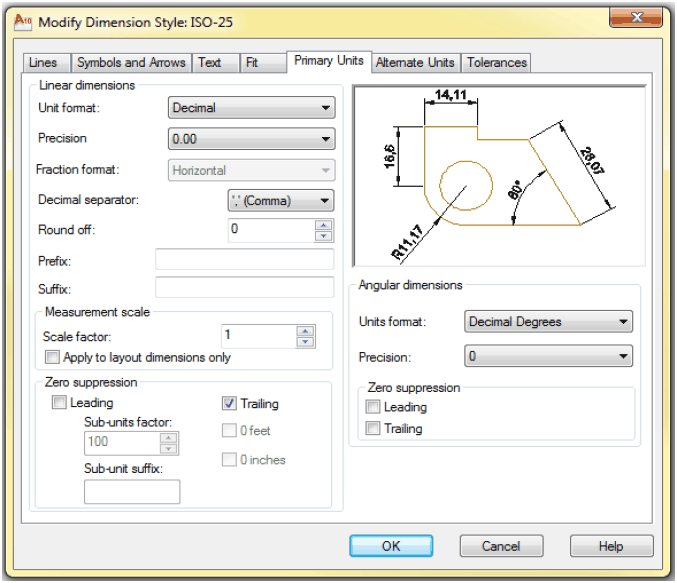Screen dimensions: 677x583
Task: Open angular Units format Decimal Degrees dropdown
Action: tap(549, 322)
